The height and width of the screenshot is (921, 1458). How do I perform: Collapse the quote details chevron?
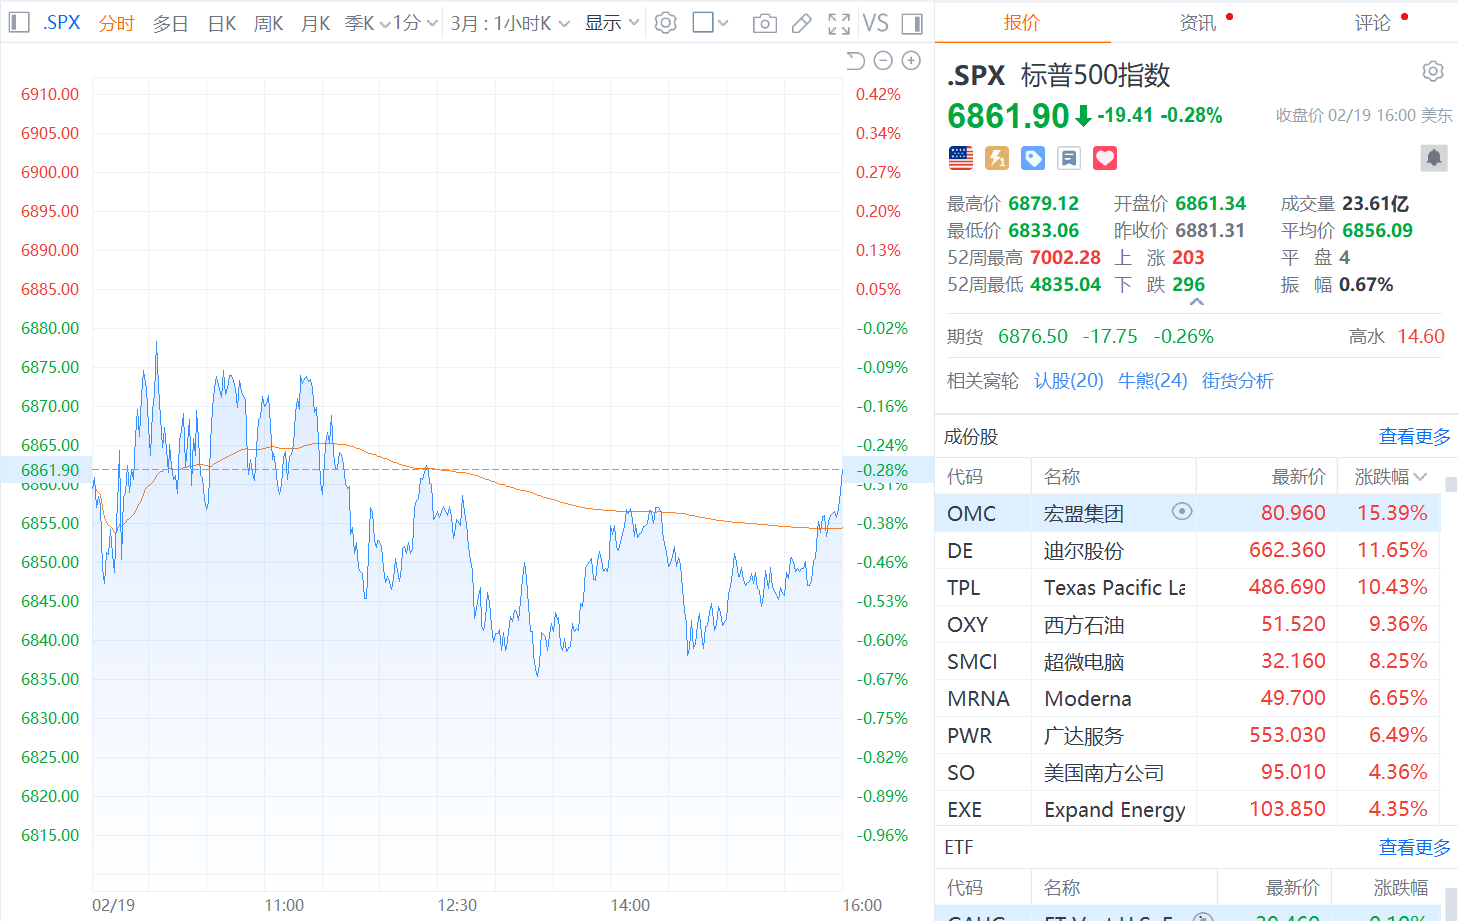pyautogui.click(x=1196, y=302)
